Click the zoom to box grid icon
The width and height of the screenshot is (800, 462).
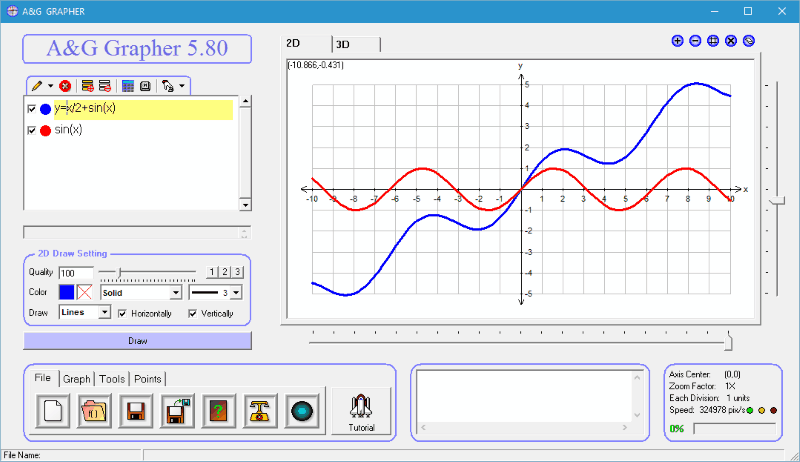pyautogui.click(x=713, y=41)
